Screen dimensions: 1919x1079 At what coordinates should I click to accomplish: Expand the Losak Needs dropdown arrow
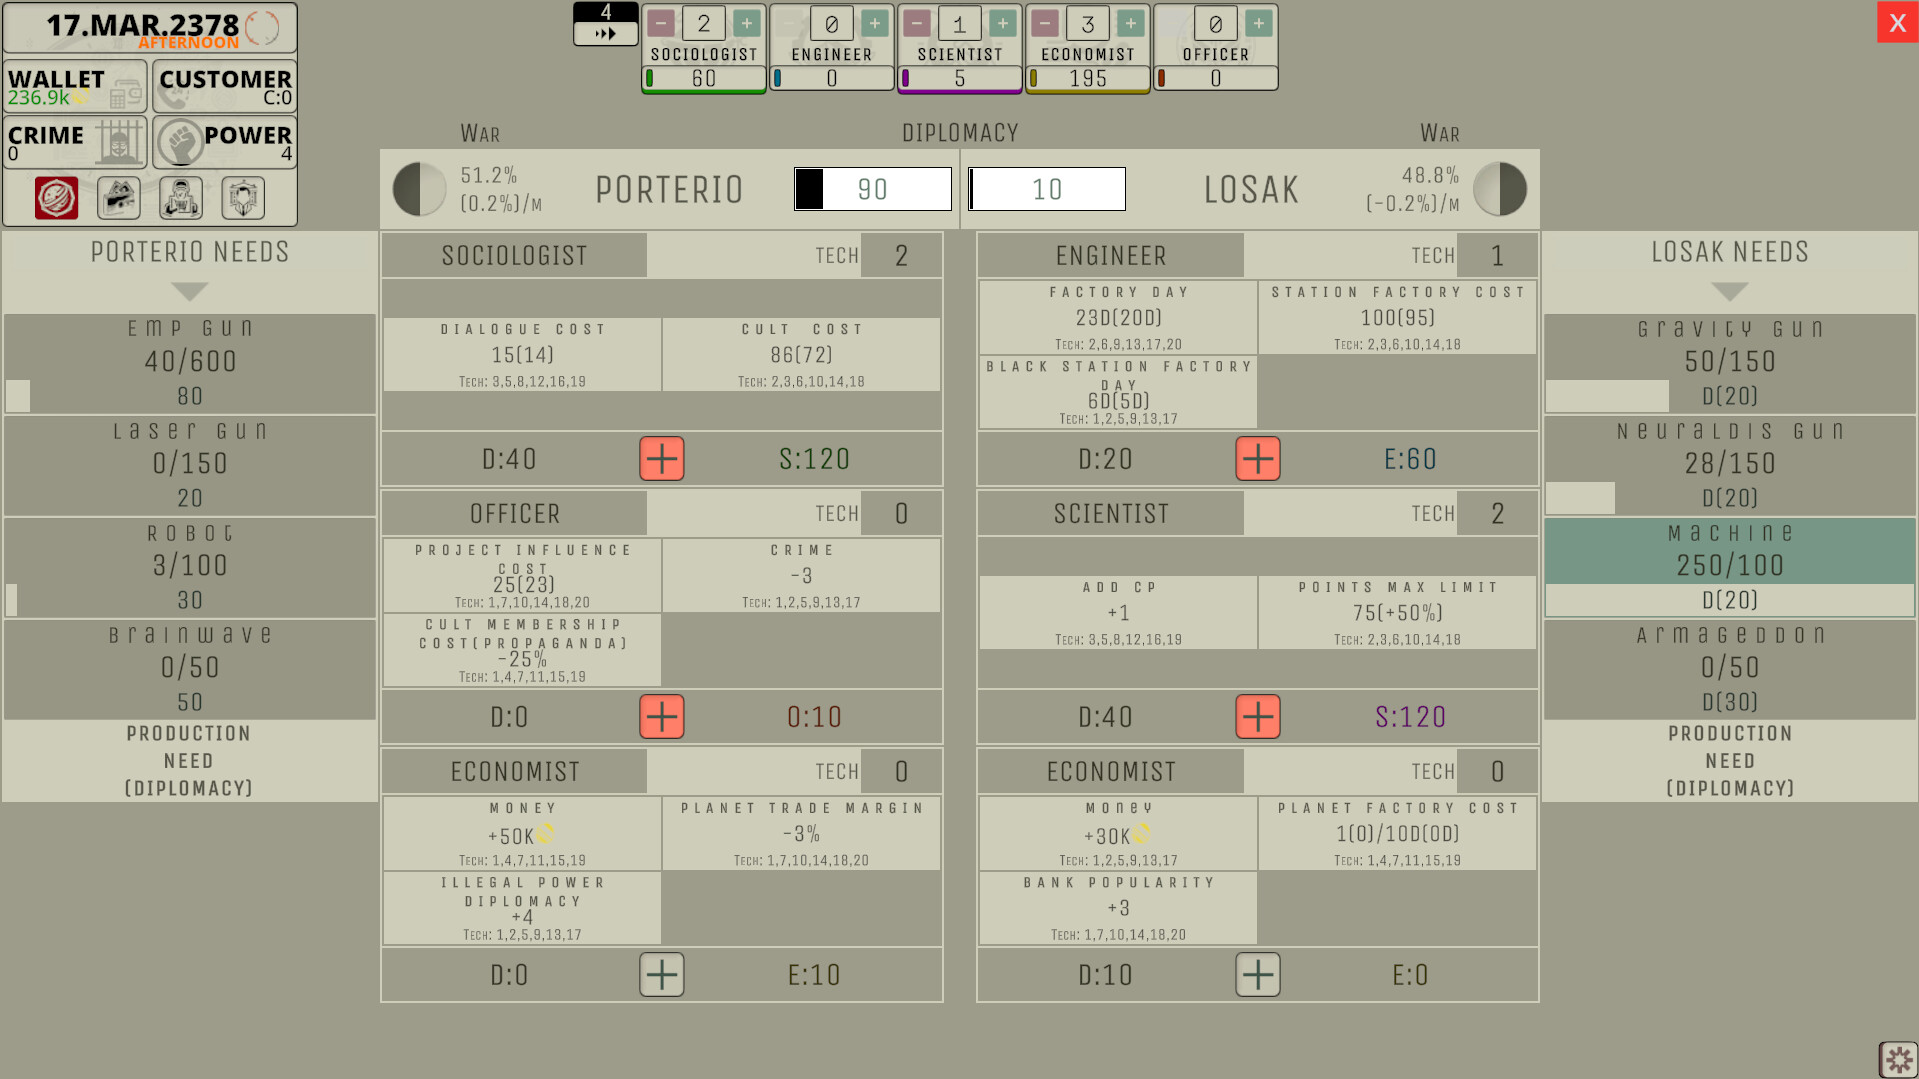pyautogui.click(x=1729, y=291)
